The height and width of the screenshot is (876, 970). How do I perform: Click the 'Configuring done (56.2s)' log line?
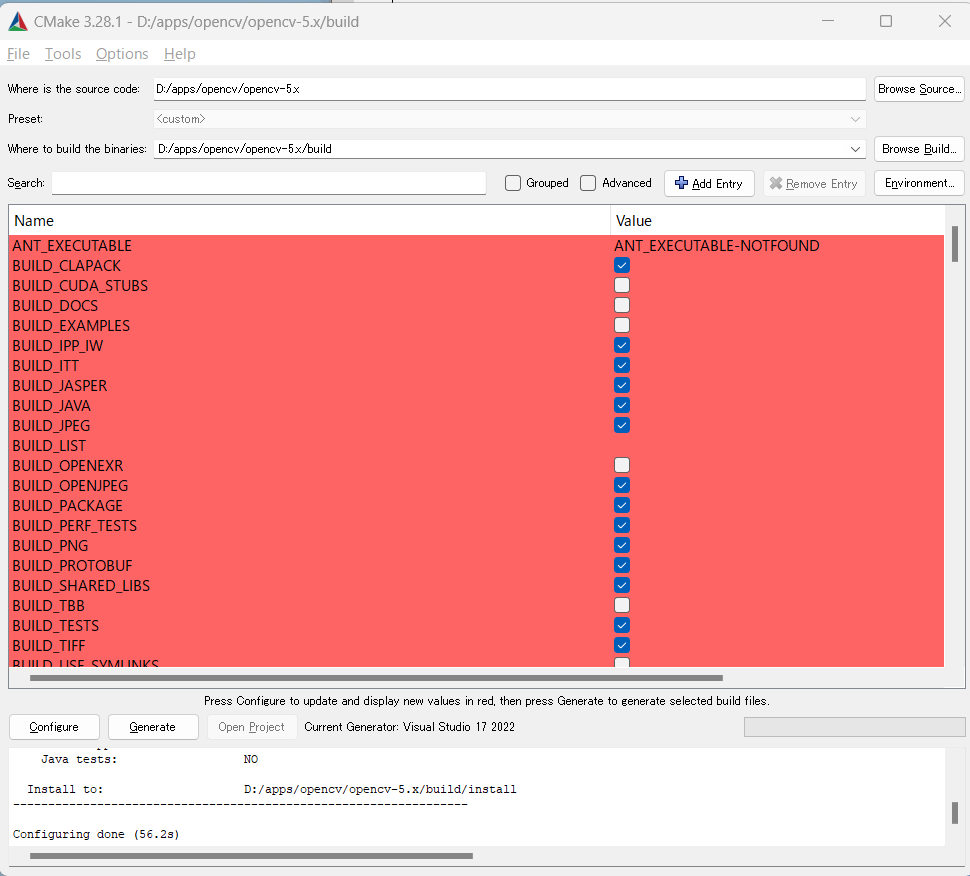pos(96,834)
